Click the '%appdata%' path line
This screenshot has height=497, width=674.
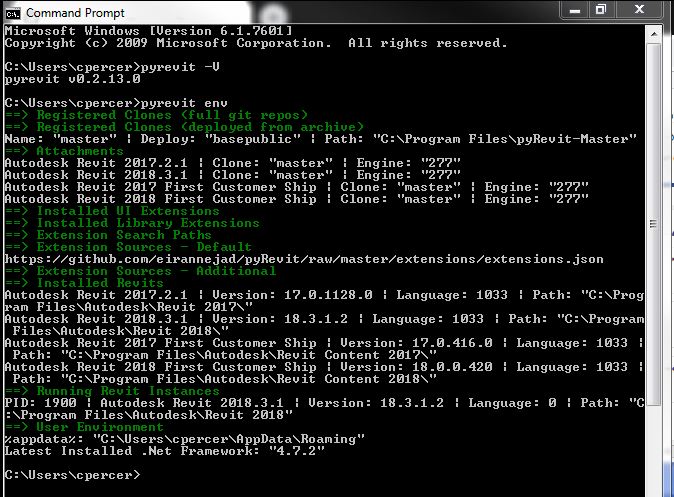(185, 440)
